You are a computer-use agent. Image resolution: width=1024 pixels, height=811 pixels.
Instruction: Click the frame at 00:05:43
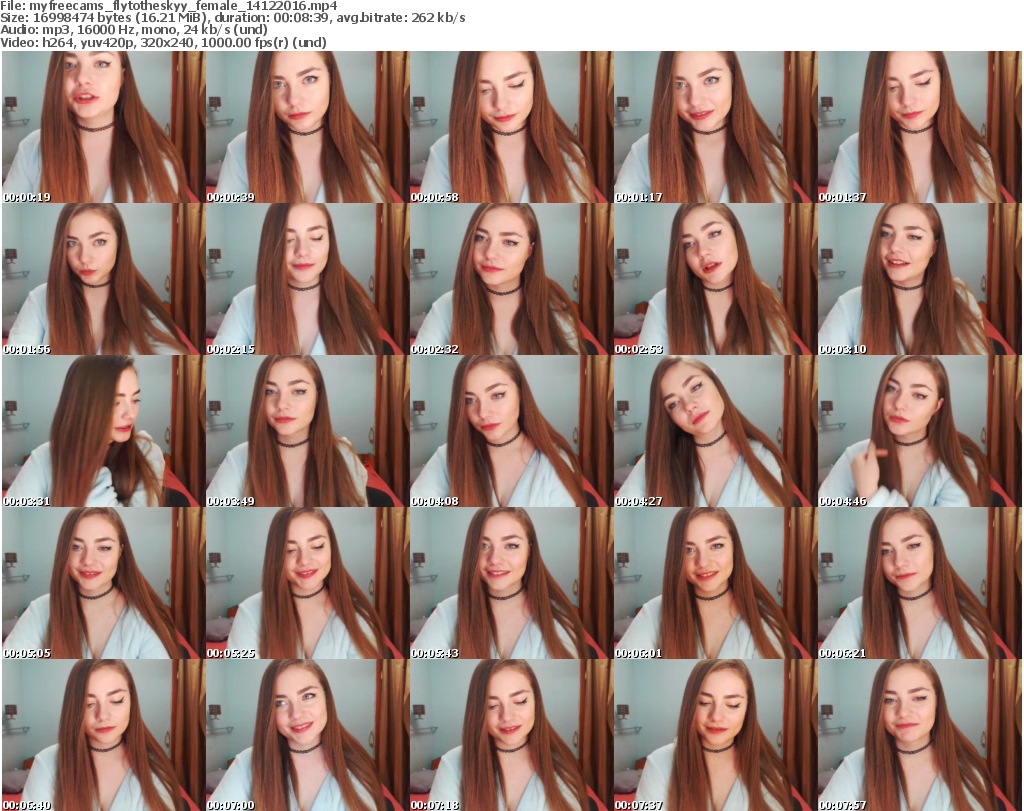(x=510, y=583)
